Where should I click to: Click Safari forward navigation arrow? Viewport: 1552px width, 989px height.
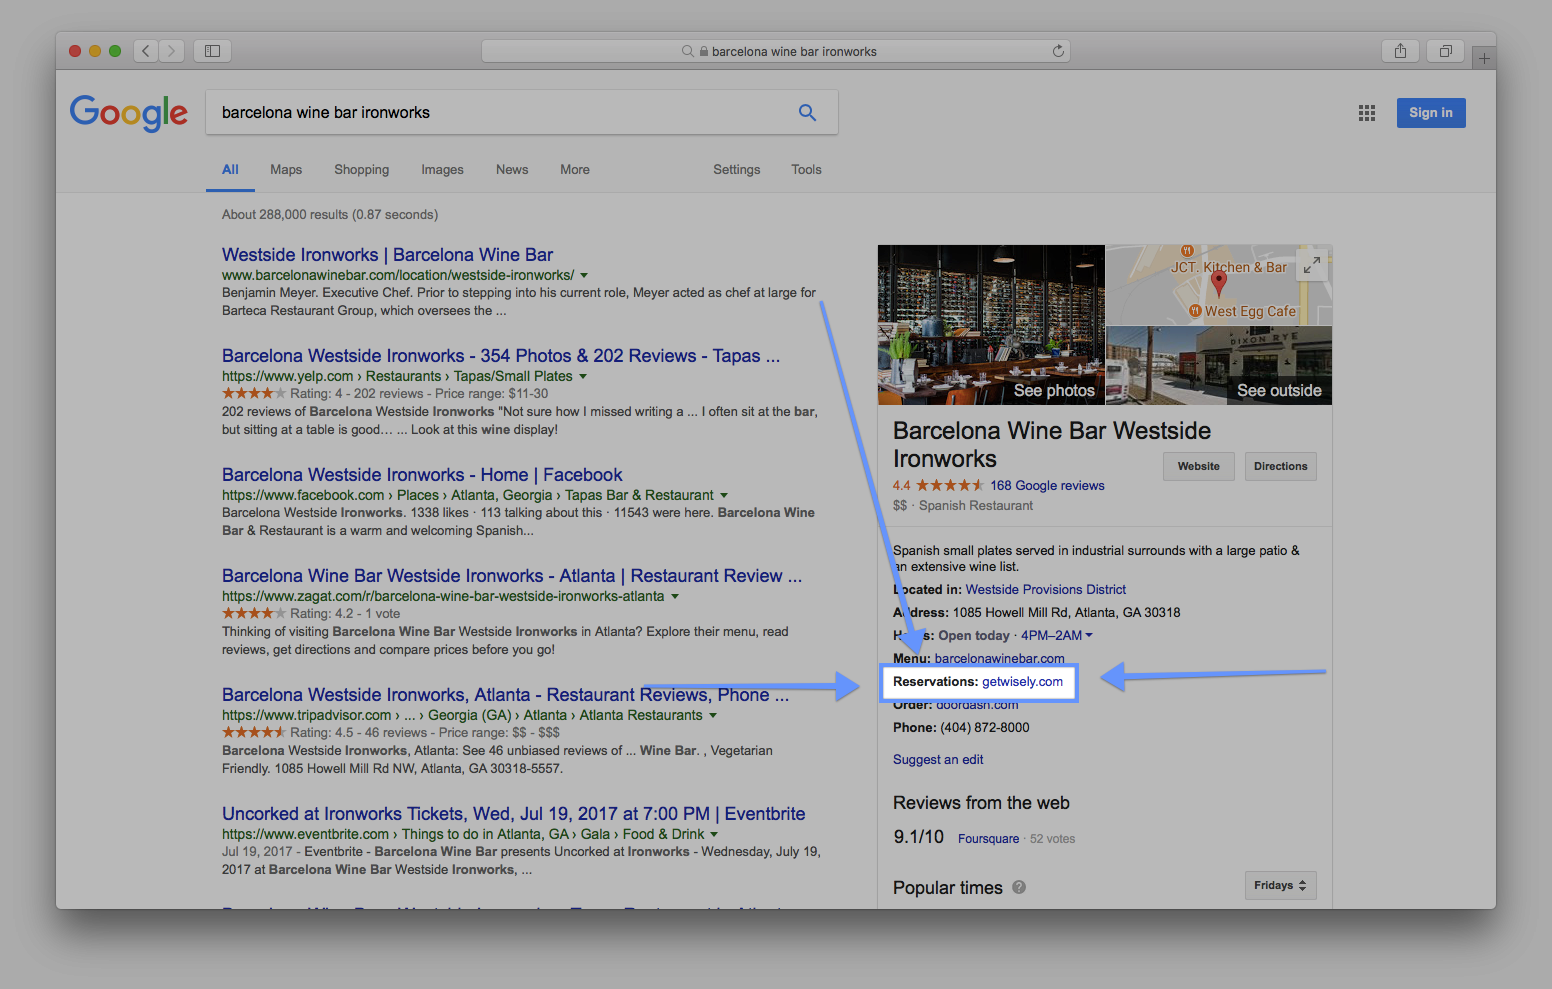pos(172,50)
